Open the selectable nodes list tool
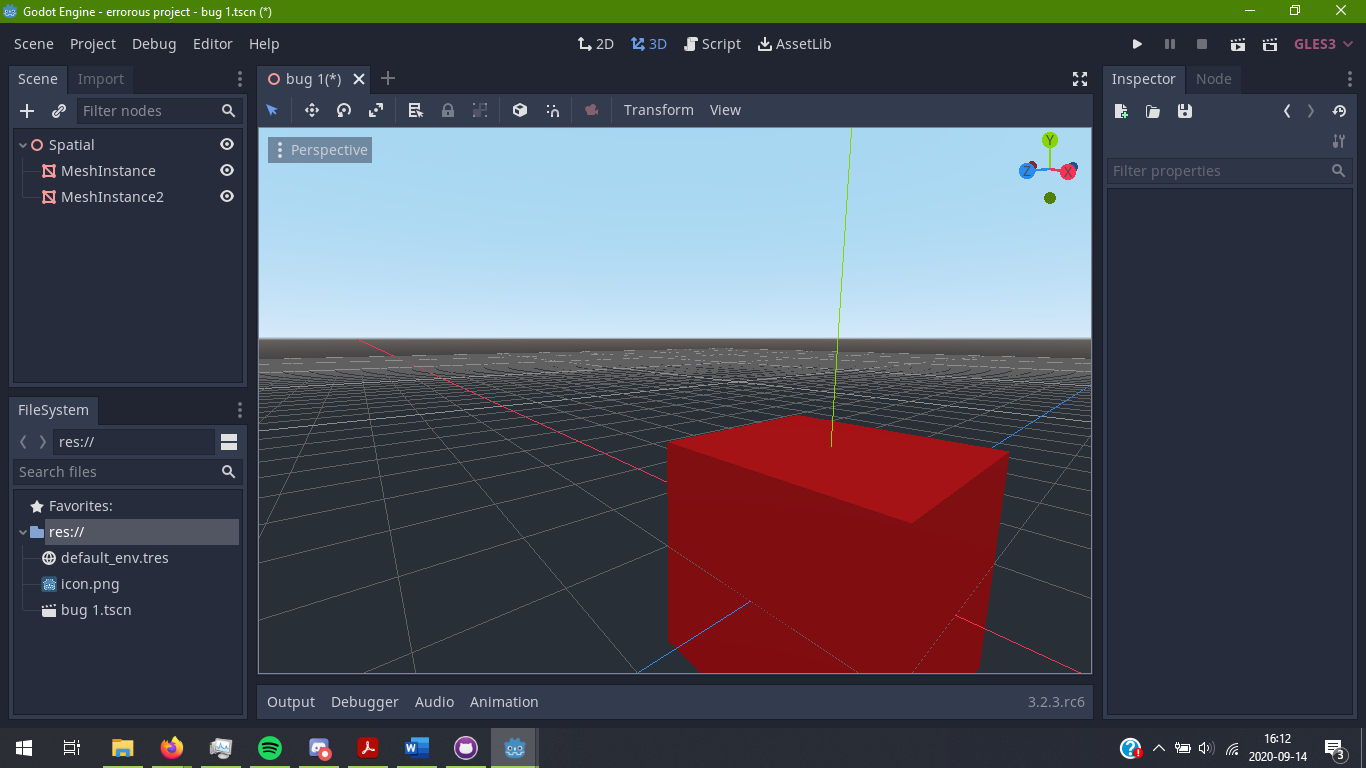Viewport: 1366px width, 768px height. [x=416, y=110]
